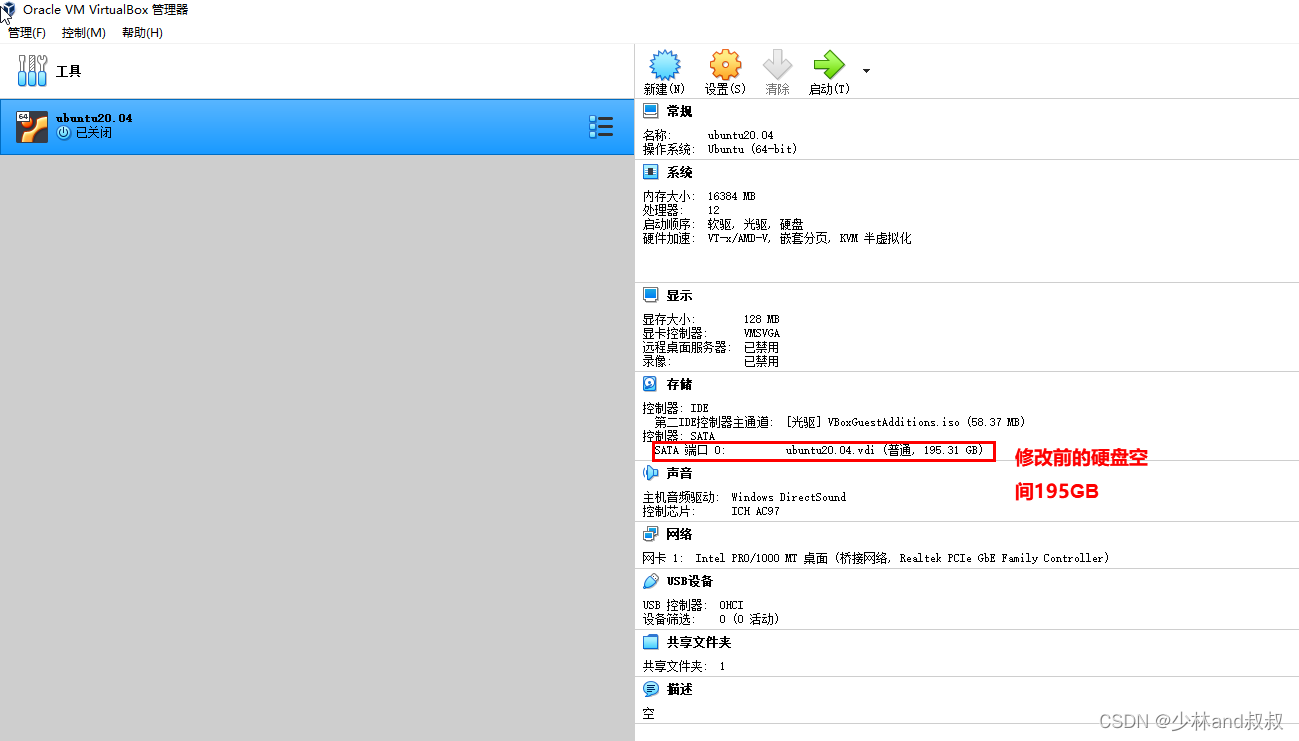
Task: Click the Display (显示) monitor icon
Action: point(651,295)
